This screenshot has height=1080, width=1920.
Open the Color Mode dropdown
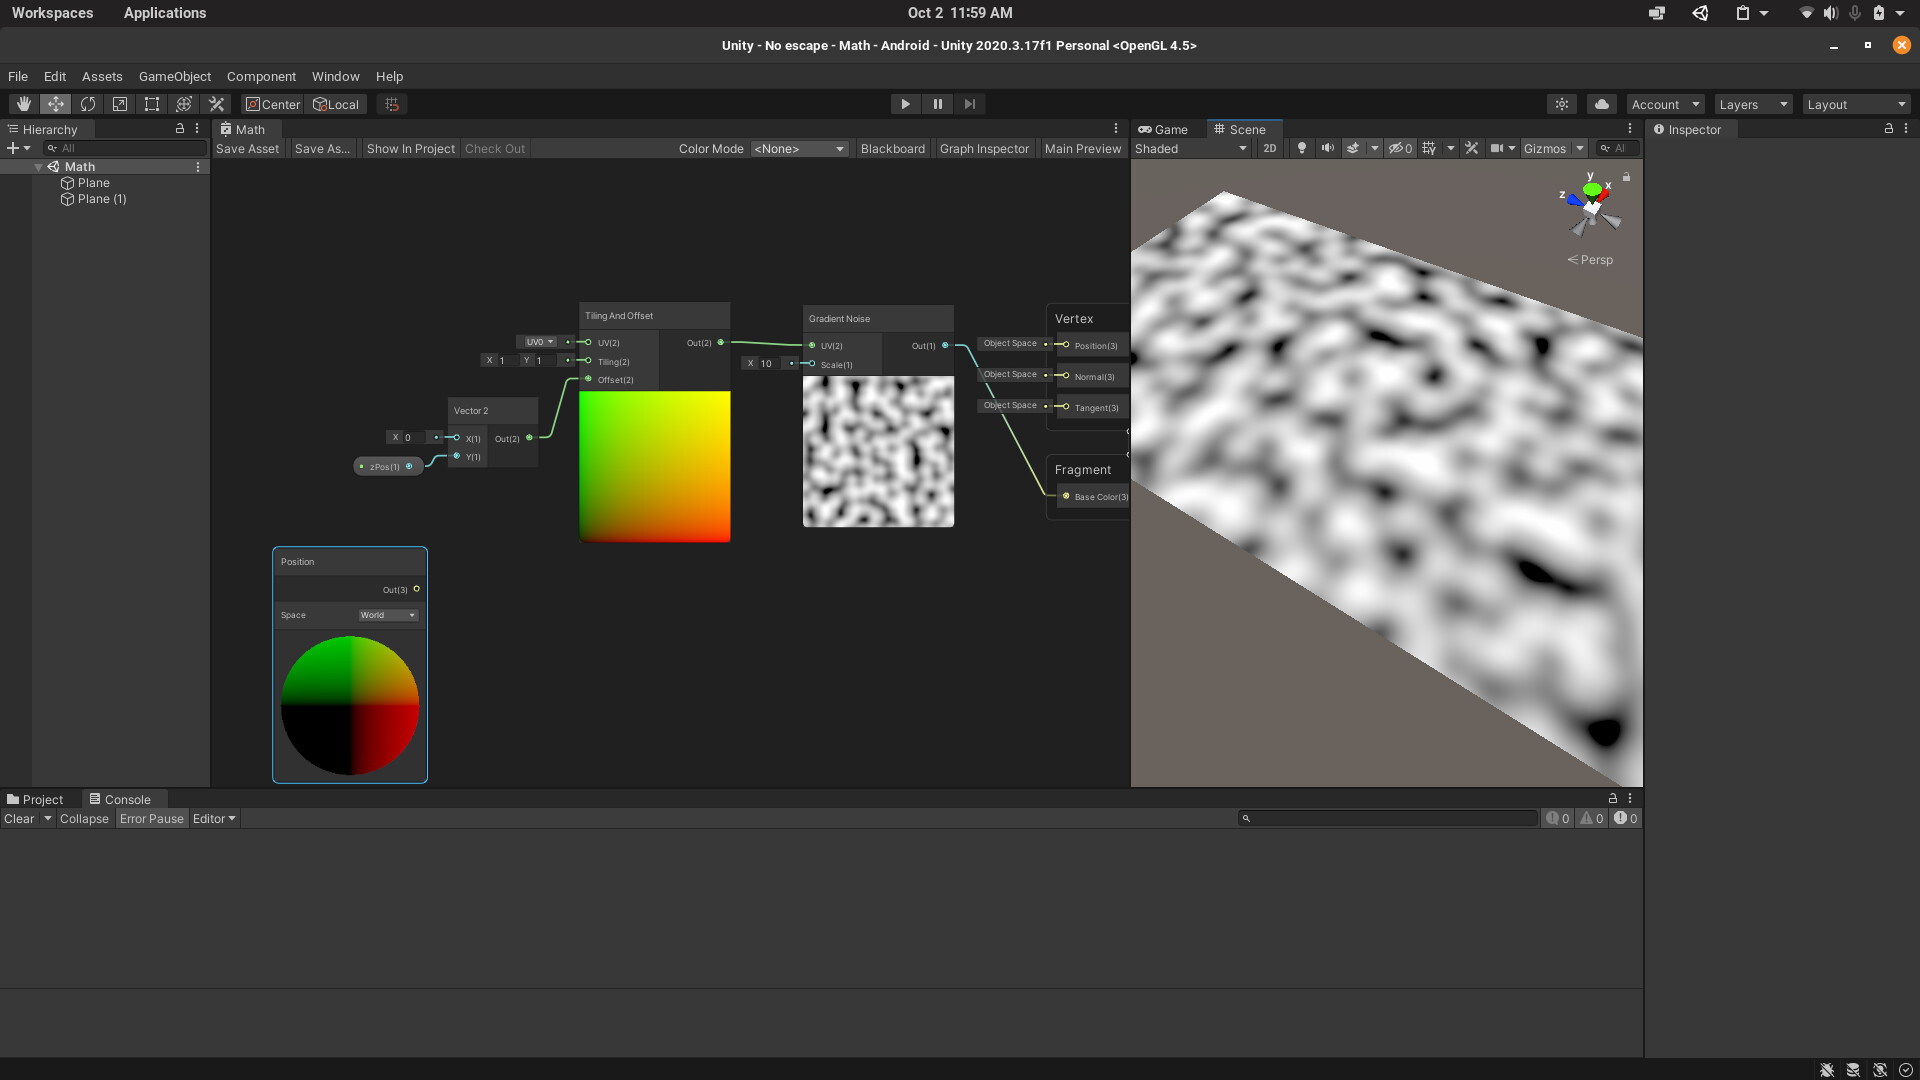click(x=799, y=149)
